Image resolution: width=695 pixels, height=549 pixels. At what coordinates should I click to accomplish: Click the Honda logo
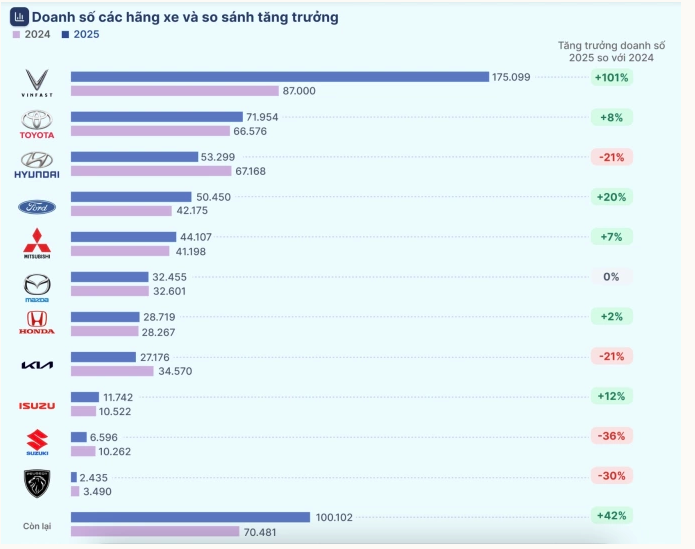point(37,322)
